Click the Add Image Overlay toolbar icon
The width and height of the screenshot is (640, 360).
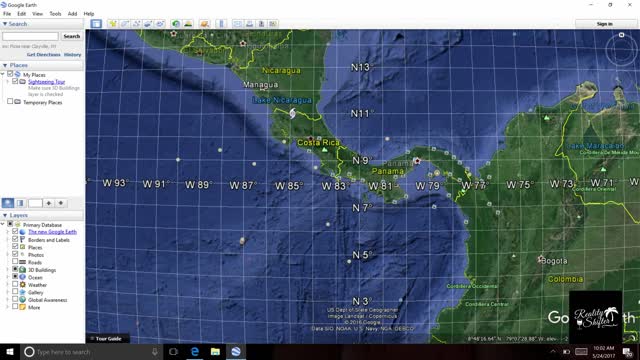[148, 24]
